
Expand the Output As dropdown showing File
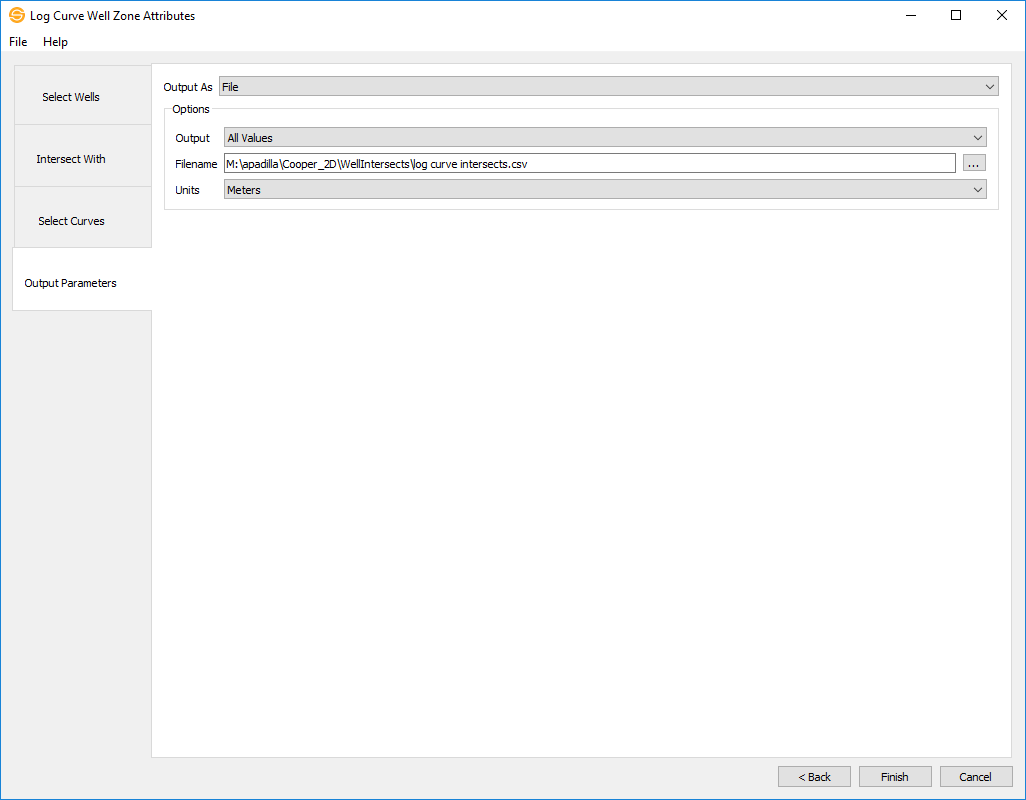click(x=608, y=87)
